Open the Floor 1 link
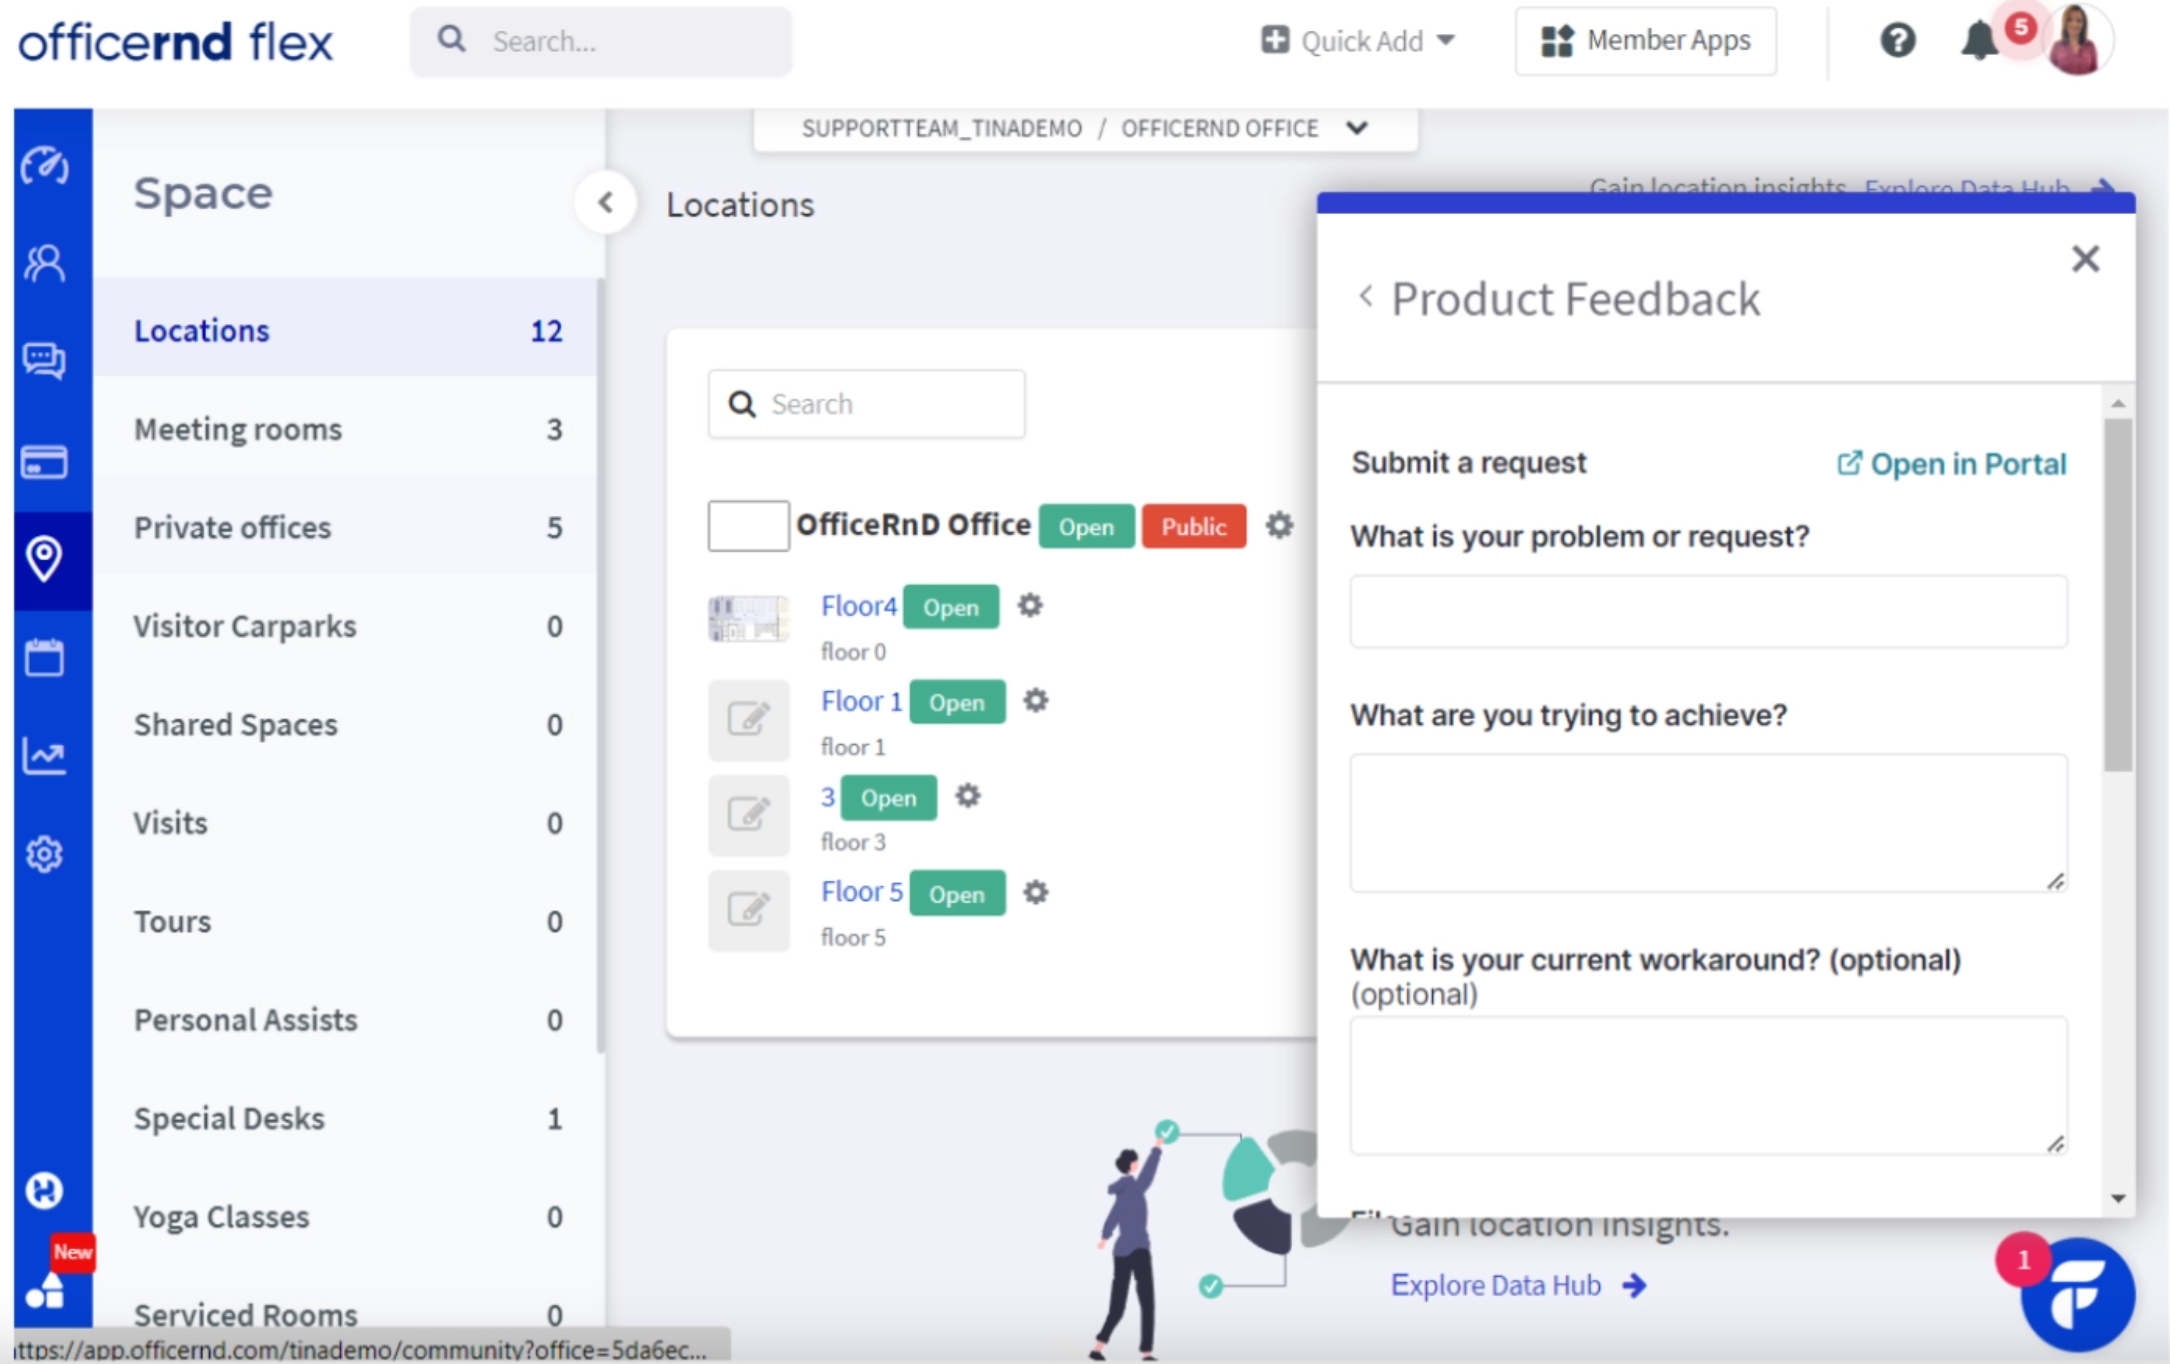2170x1364 pixels. point(861,701)
